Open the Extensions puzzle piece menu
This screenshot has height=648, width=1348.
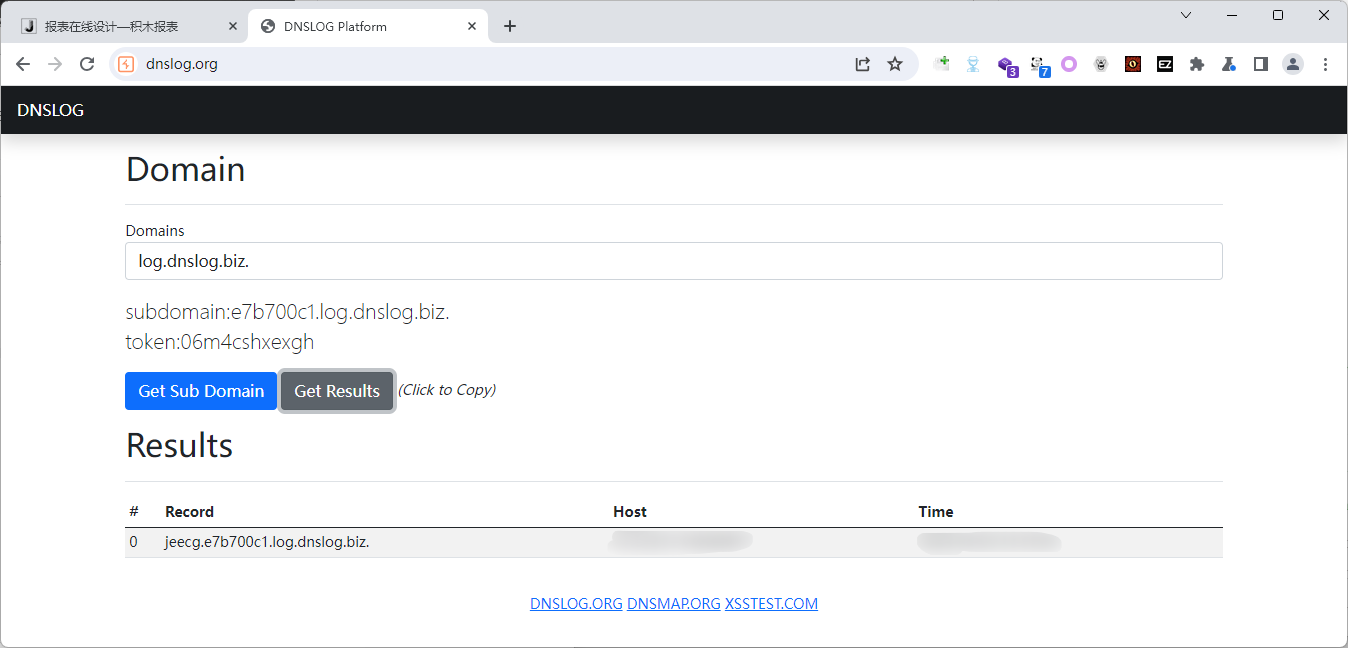pyautogui.click(x=1197, y=64)
